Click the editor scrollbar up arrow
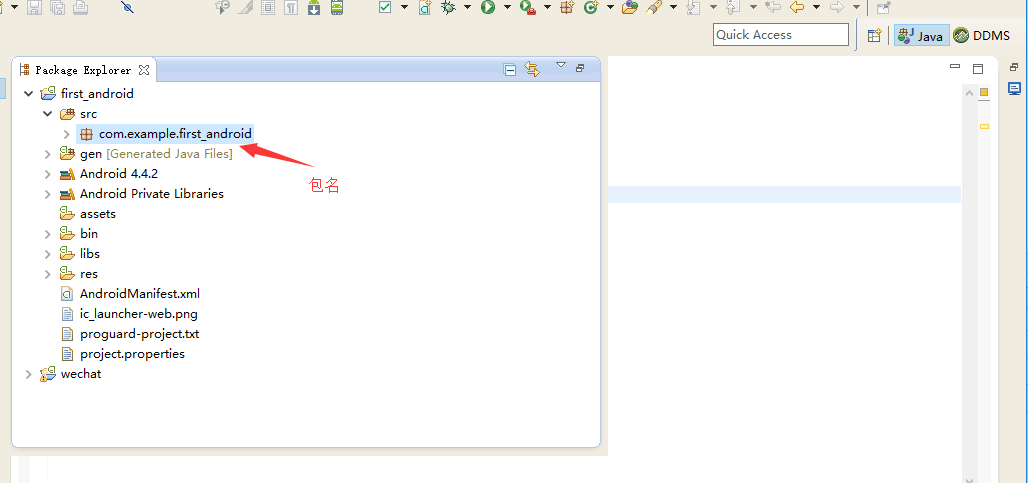The image size is (1028, 483). click(969, 94)
